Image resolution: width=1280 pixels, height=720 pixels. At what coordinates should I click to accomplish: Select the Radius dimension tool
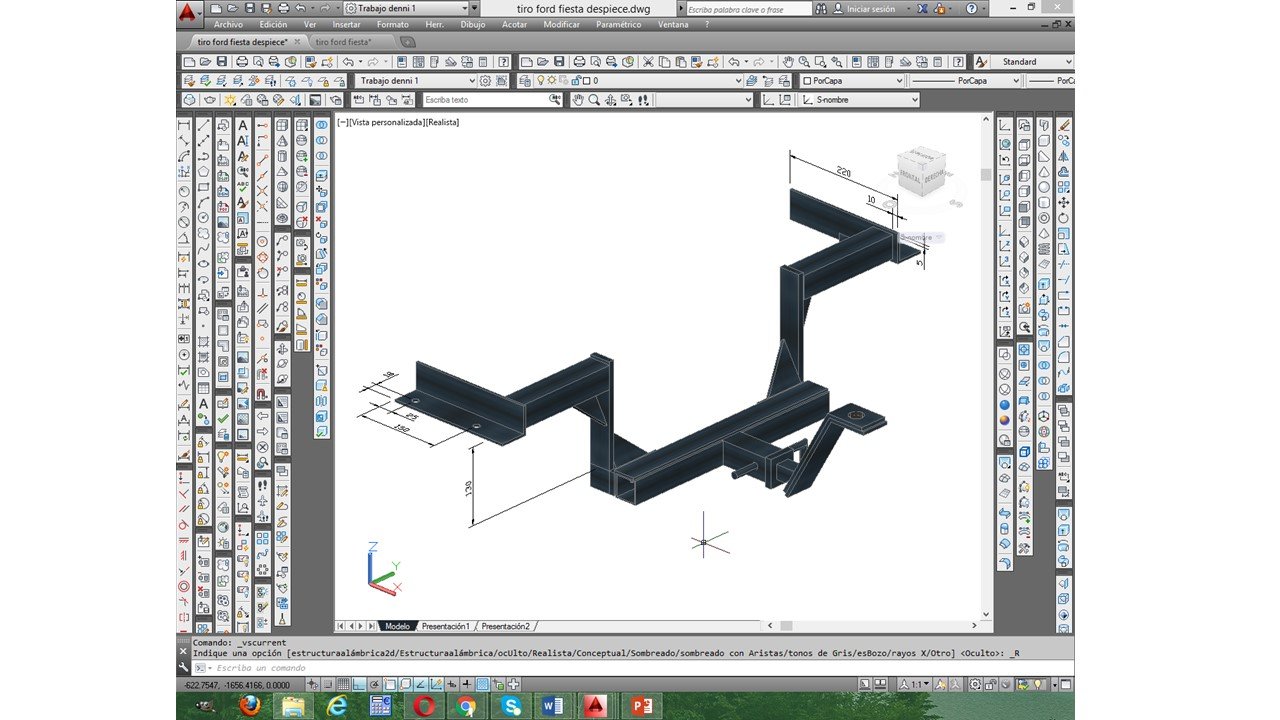pyautogui.click(x=184, y=191)
